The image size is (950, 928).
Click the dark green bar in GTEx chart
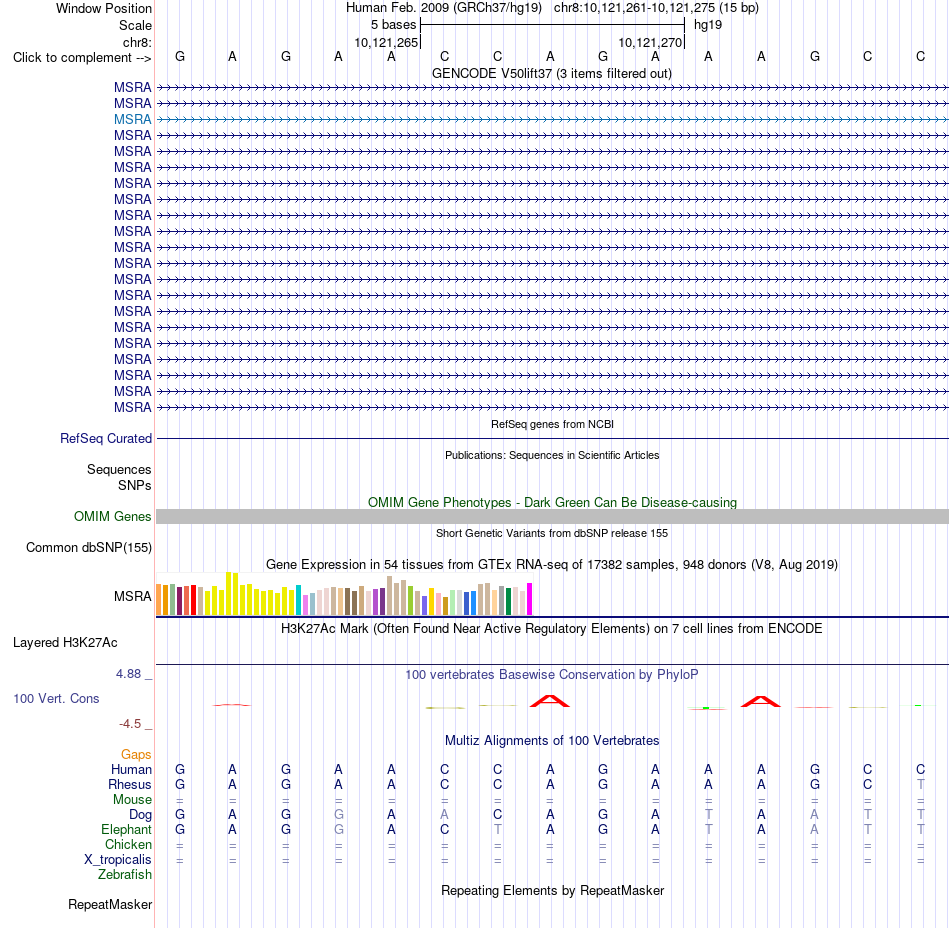(x=508, y=602)
